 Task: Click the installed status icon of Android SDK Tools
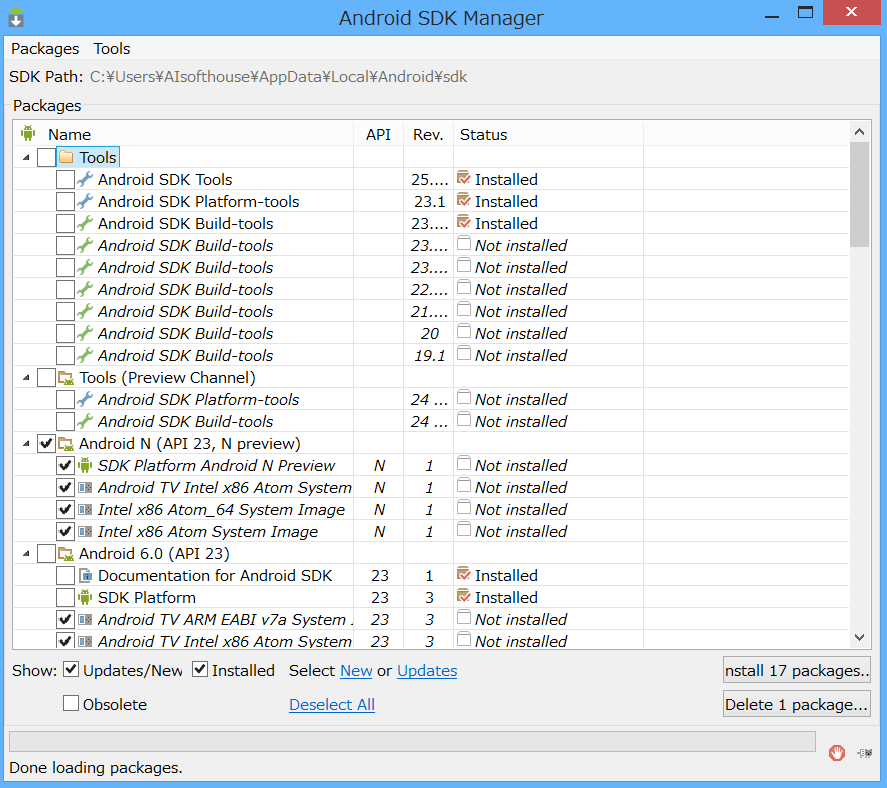(x=464, y=178)
